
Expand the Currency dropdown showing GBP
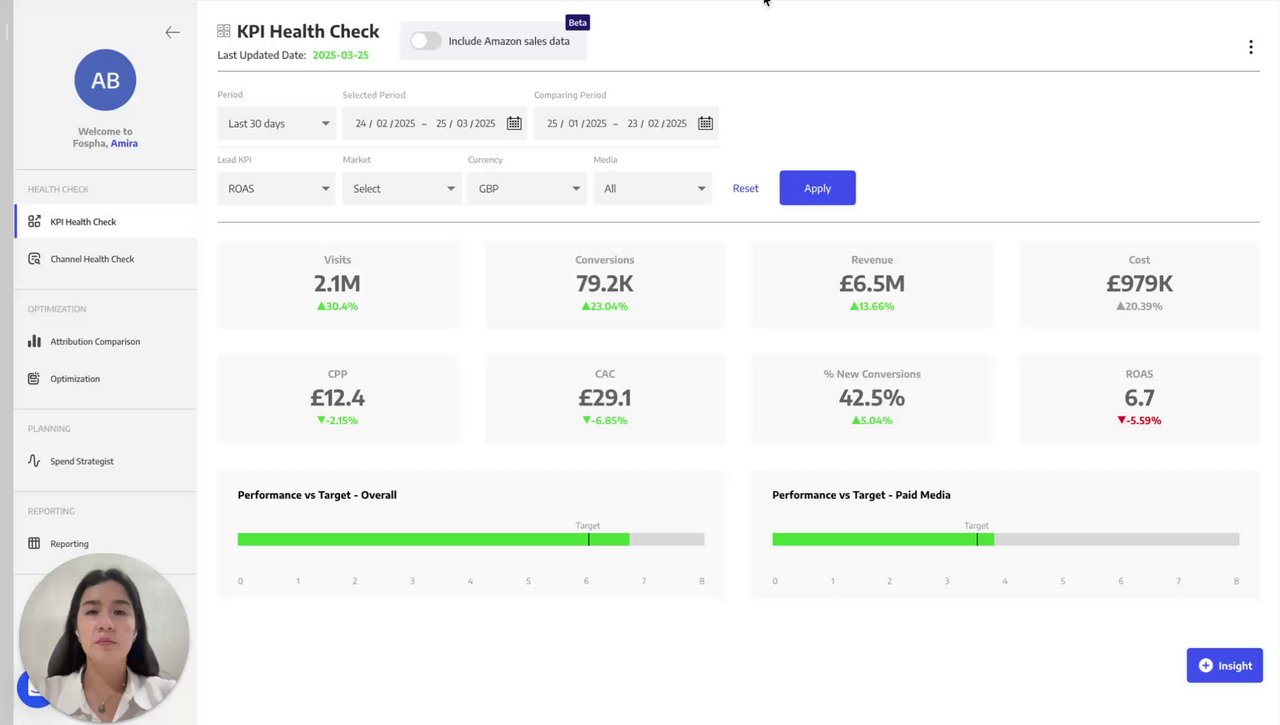coord(527,188)
